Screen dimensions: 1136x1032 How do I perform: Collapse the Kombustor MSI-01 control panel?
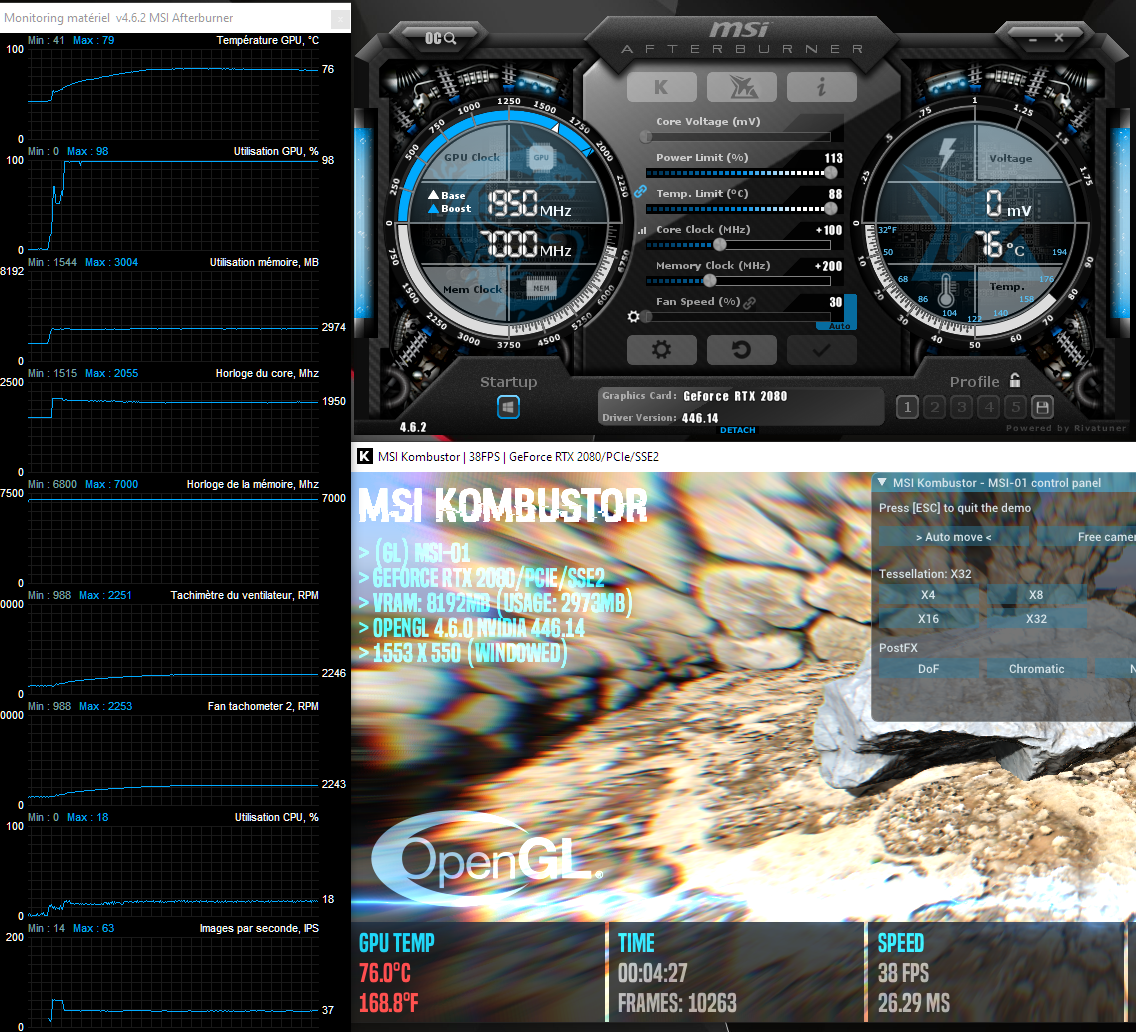tap(882, 482)
